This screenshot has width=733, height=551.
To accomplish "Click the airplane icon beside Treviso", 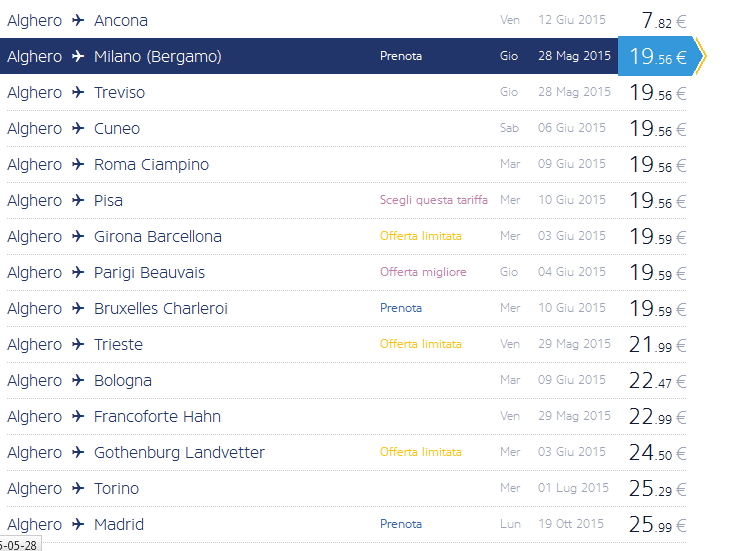I will point(78,93).
